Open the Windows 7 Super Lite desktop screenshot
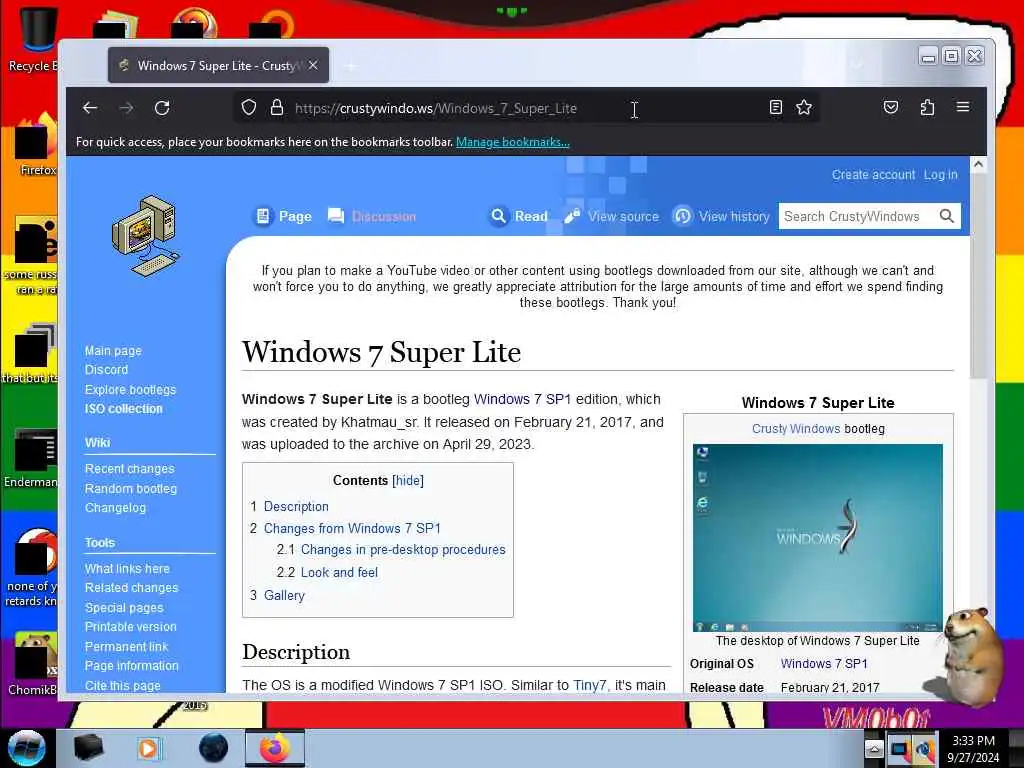 point(818,538)
